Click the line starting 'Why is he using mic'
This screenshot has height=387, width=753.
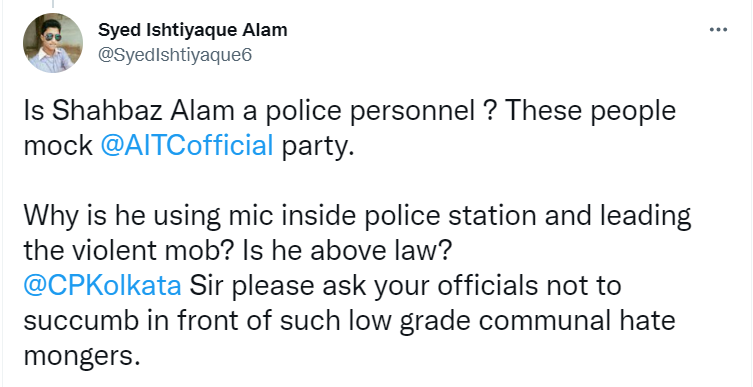[x=357, y=217]
